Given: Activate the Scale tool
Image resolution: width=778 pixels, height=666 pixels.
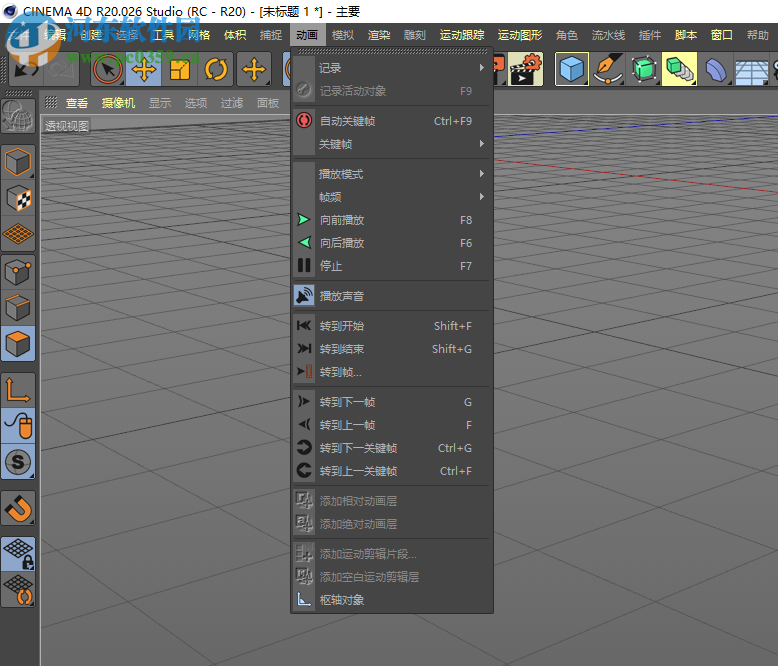Looking at the screenshot, I should tap(180, 69).
